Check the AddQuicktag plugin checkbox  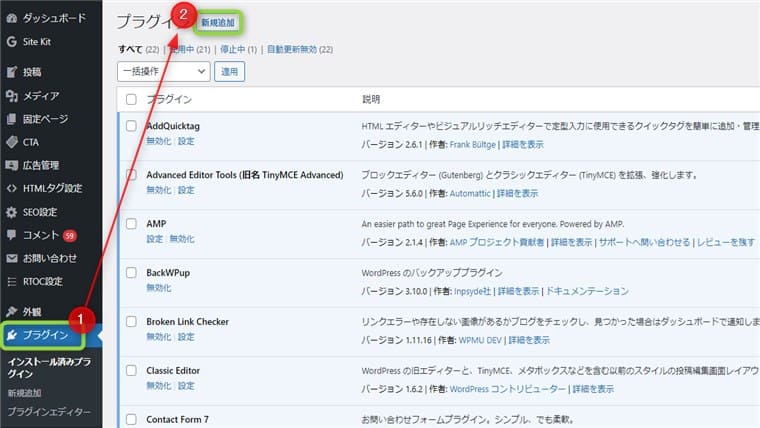tap(131, 126)
